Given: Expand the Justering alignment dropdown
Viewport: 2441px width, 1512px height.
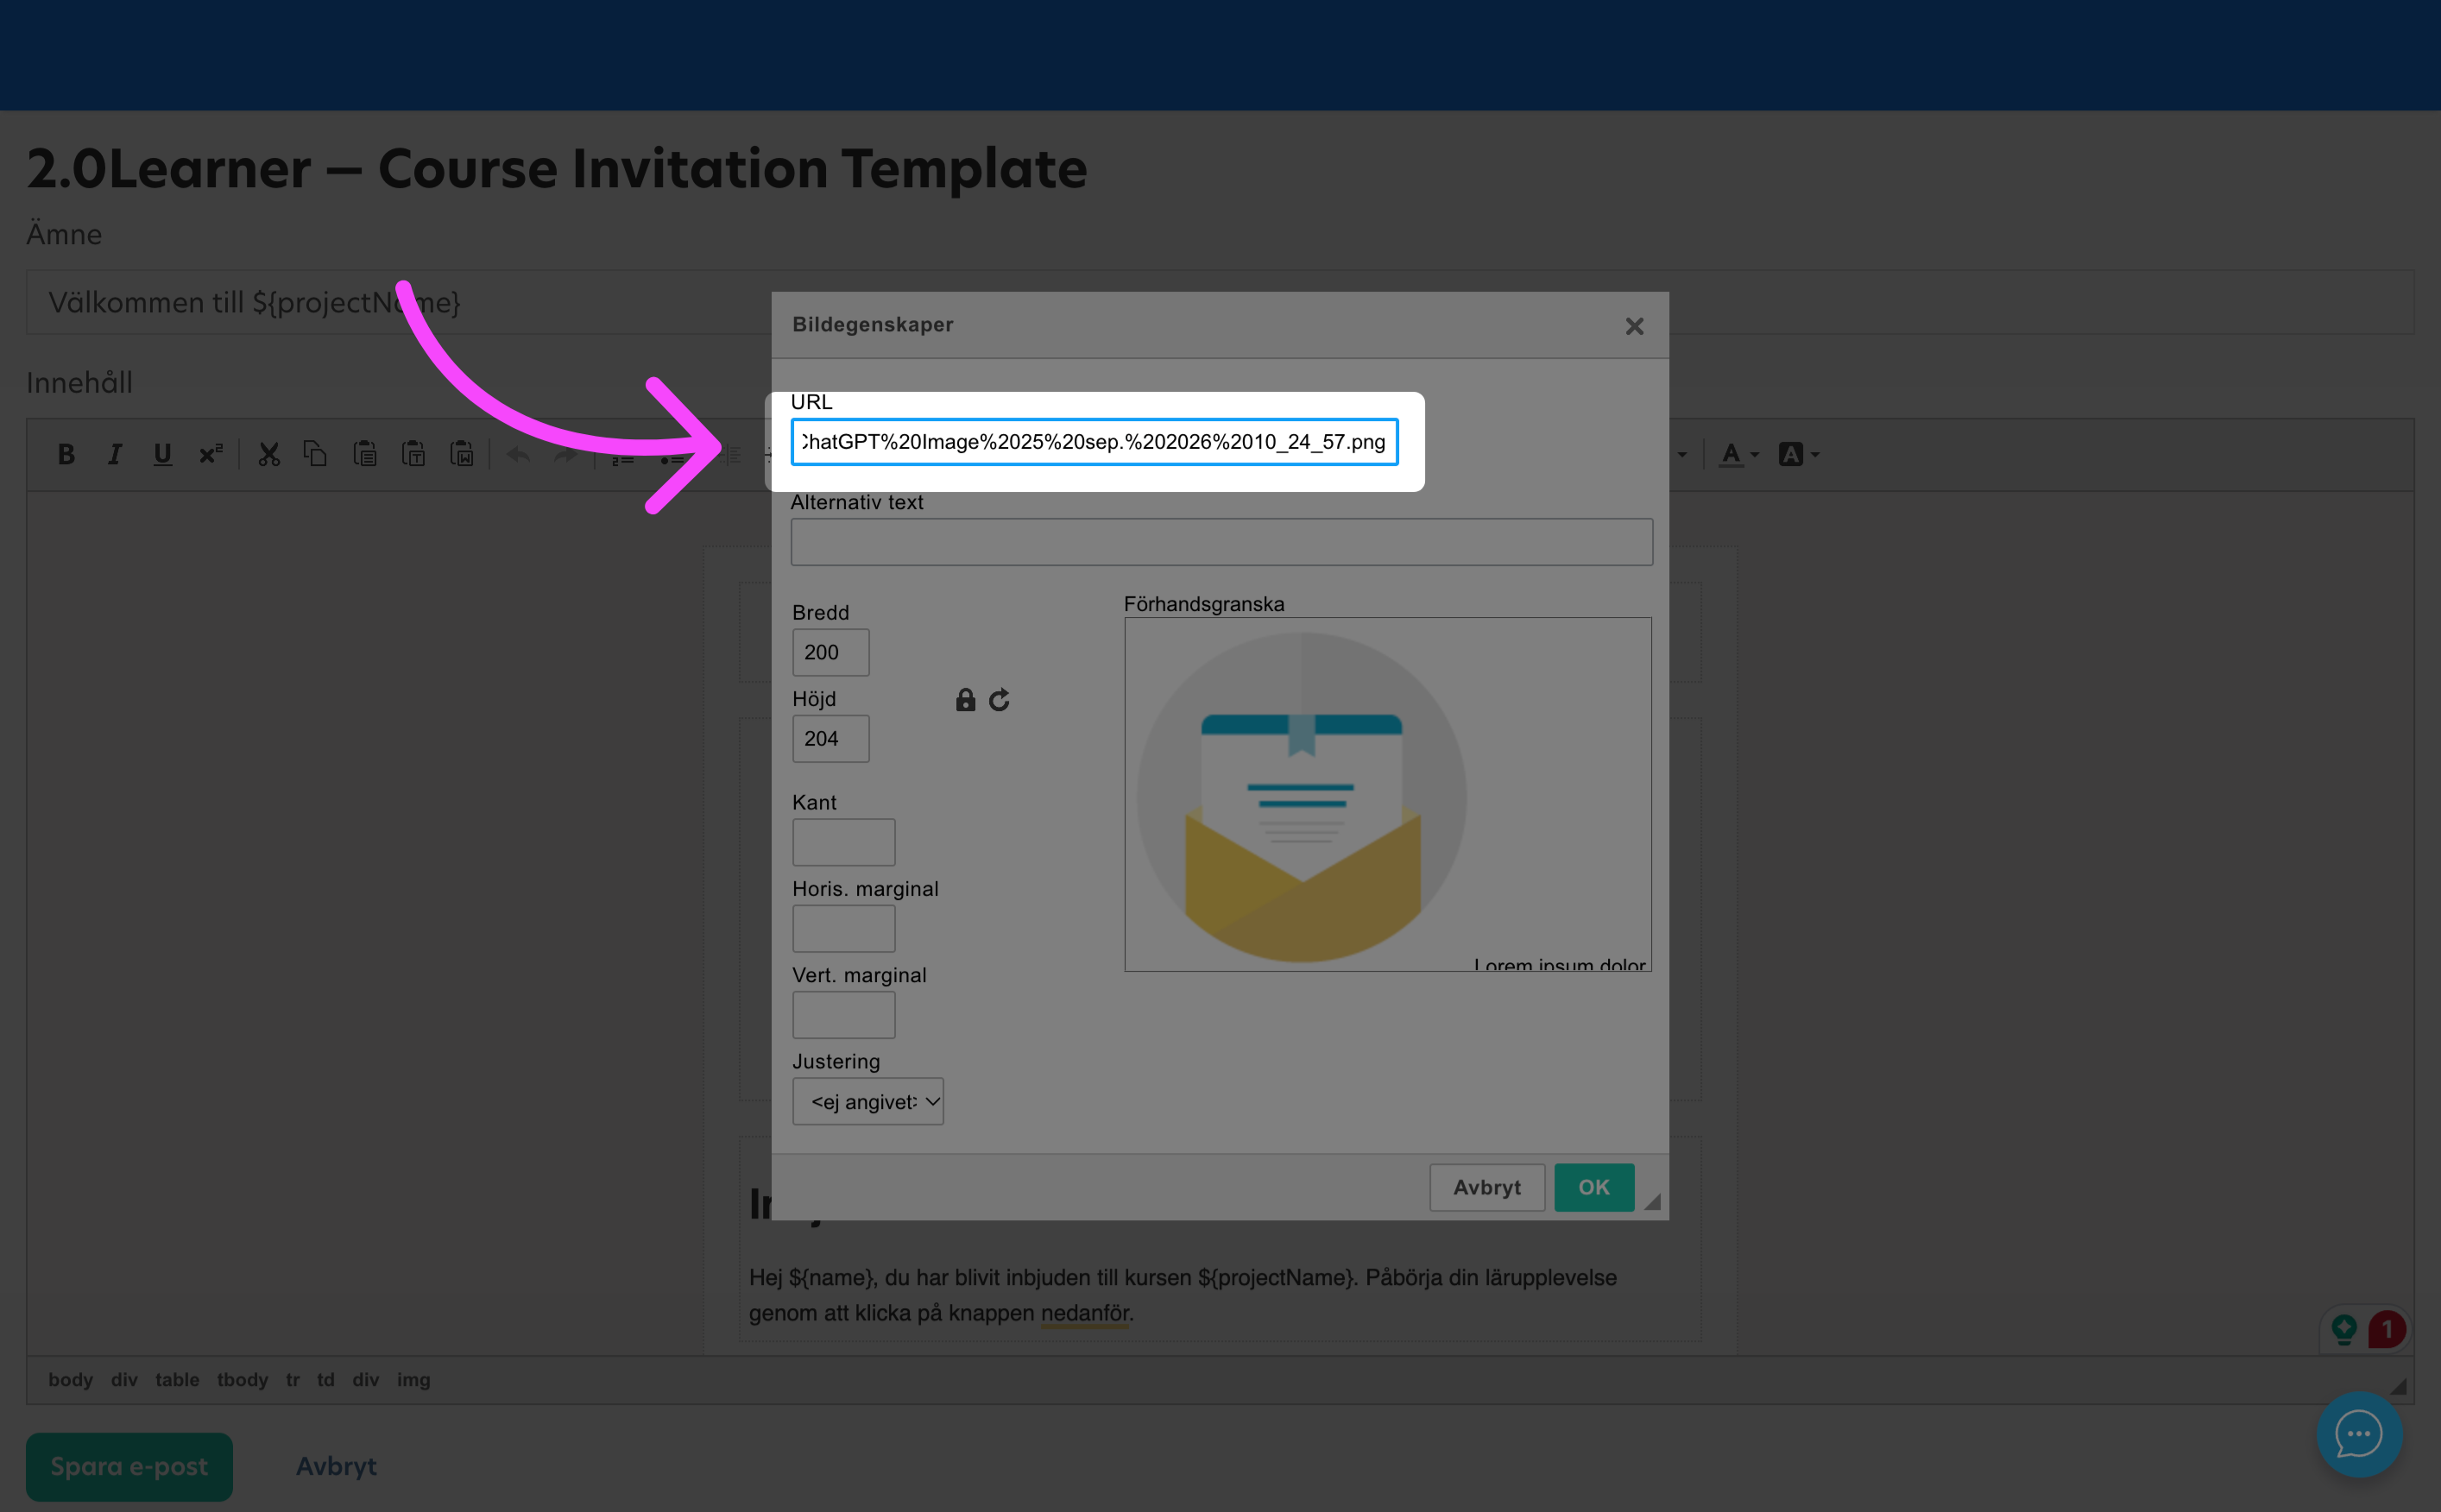Looking at the screenshot, I should [x=868, y=1101].
